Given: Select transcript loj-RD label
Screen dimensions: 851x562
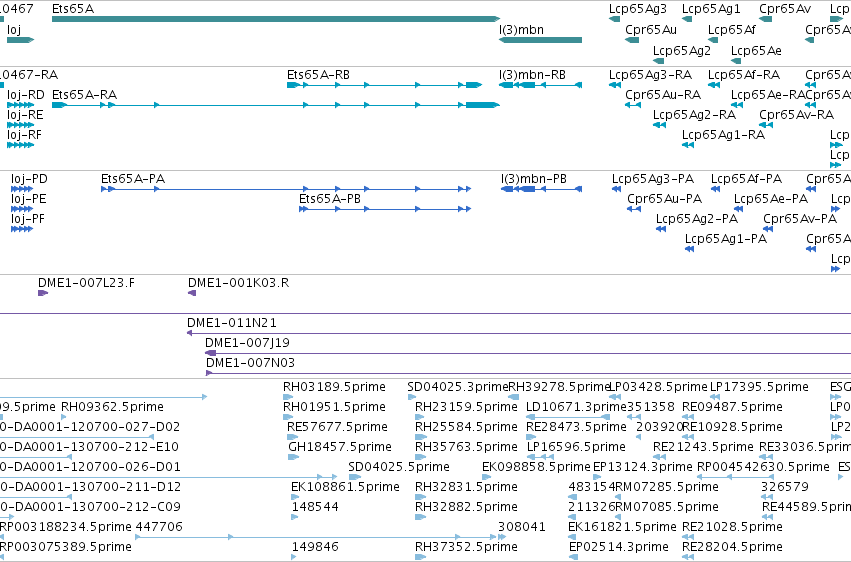Looking at the screenshot, I should click(26, 94).
